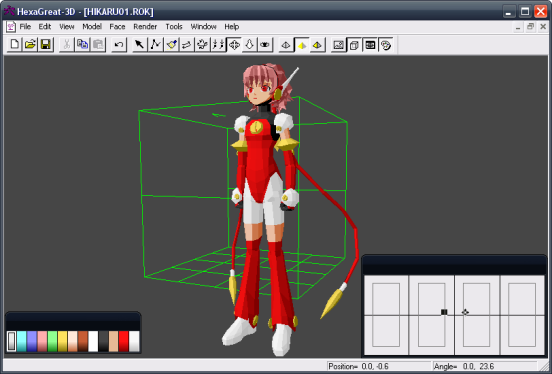Toggle the yellow flat shading display mode
The width and height of the screenshot is (552, 374).
(x=301, y=45)
